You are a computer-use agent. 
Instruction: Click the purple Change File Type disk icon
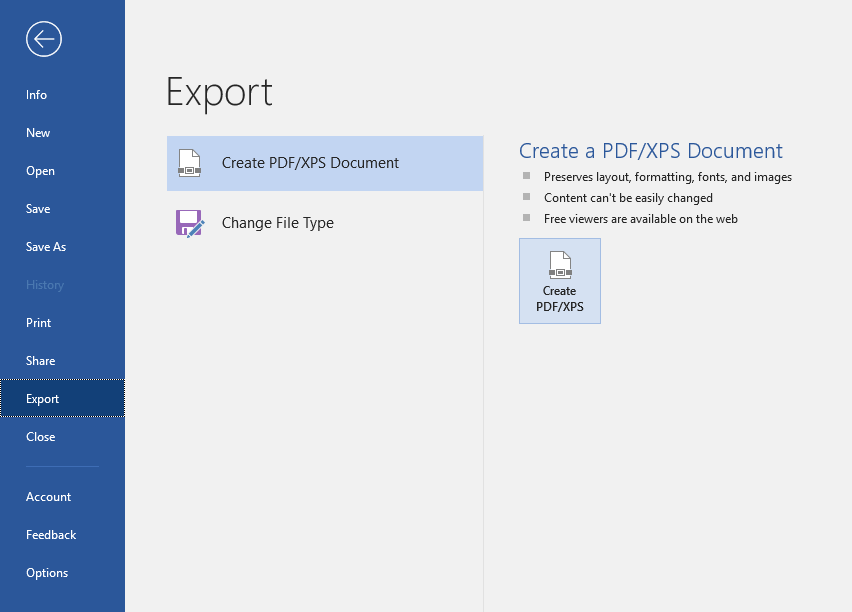pos(189,223)
